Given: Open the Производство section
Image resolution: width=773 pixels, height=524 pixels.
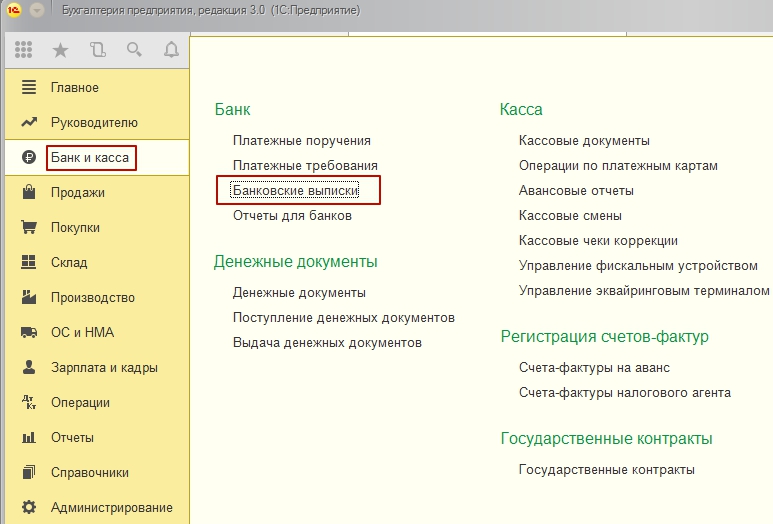Looking at the screenshot, I should (93, 298).
